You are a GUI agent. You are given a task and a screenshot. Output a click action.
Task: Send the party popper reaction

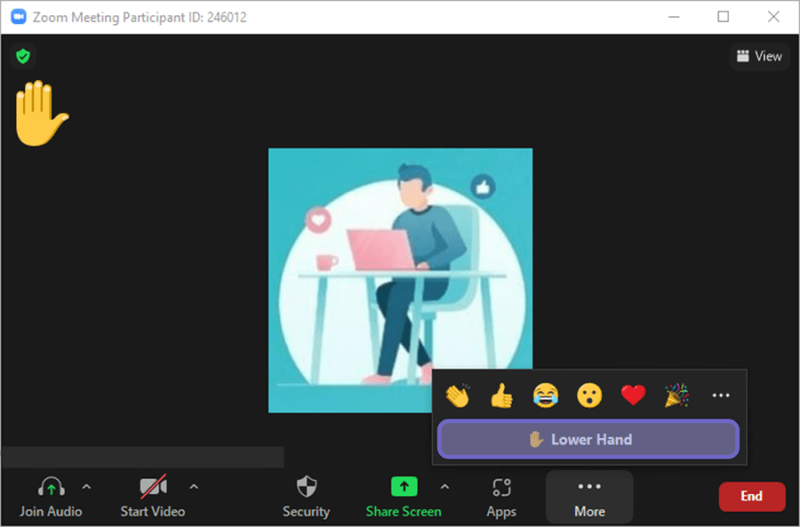(x=677, y=395)
